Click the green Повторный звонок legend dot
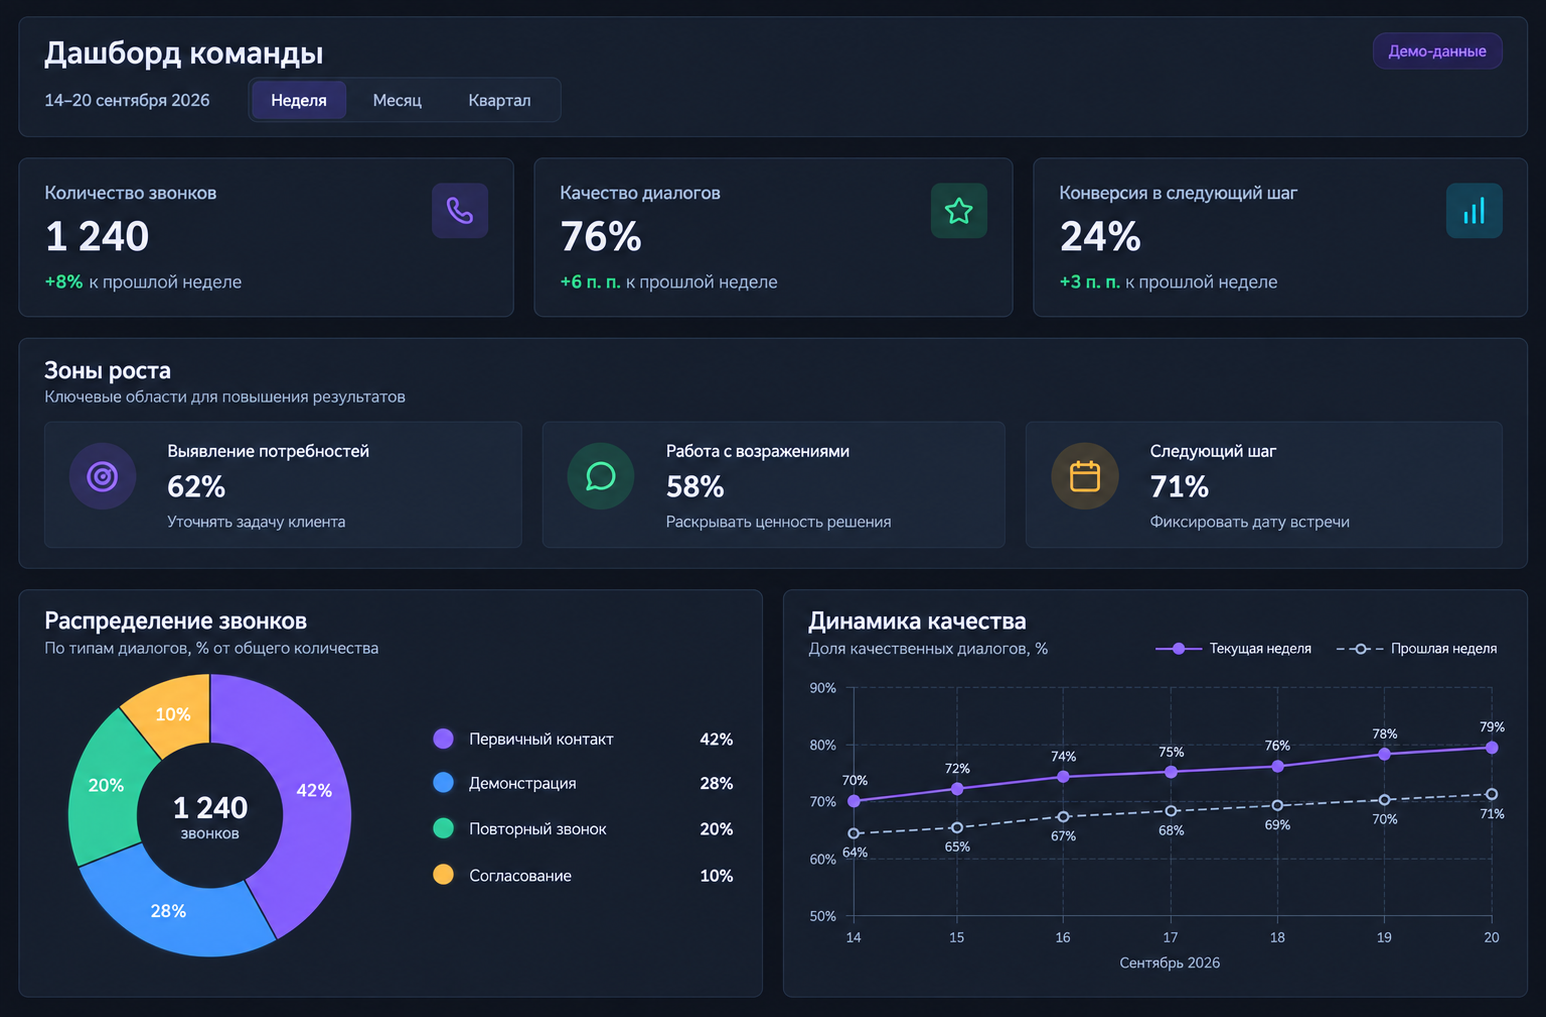 click(x=443, y=828)
